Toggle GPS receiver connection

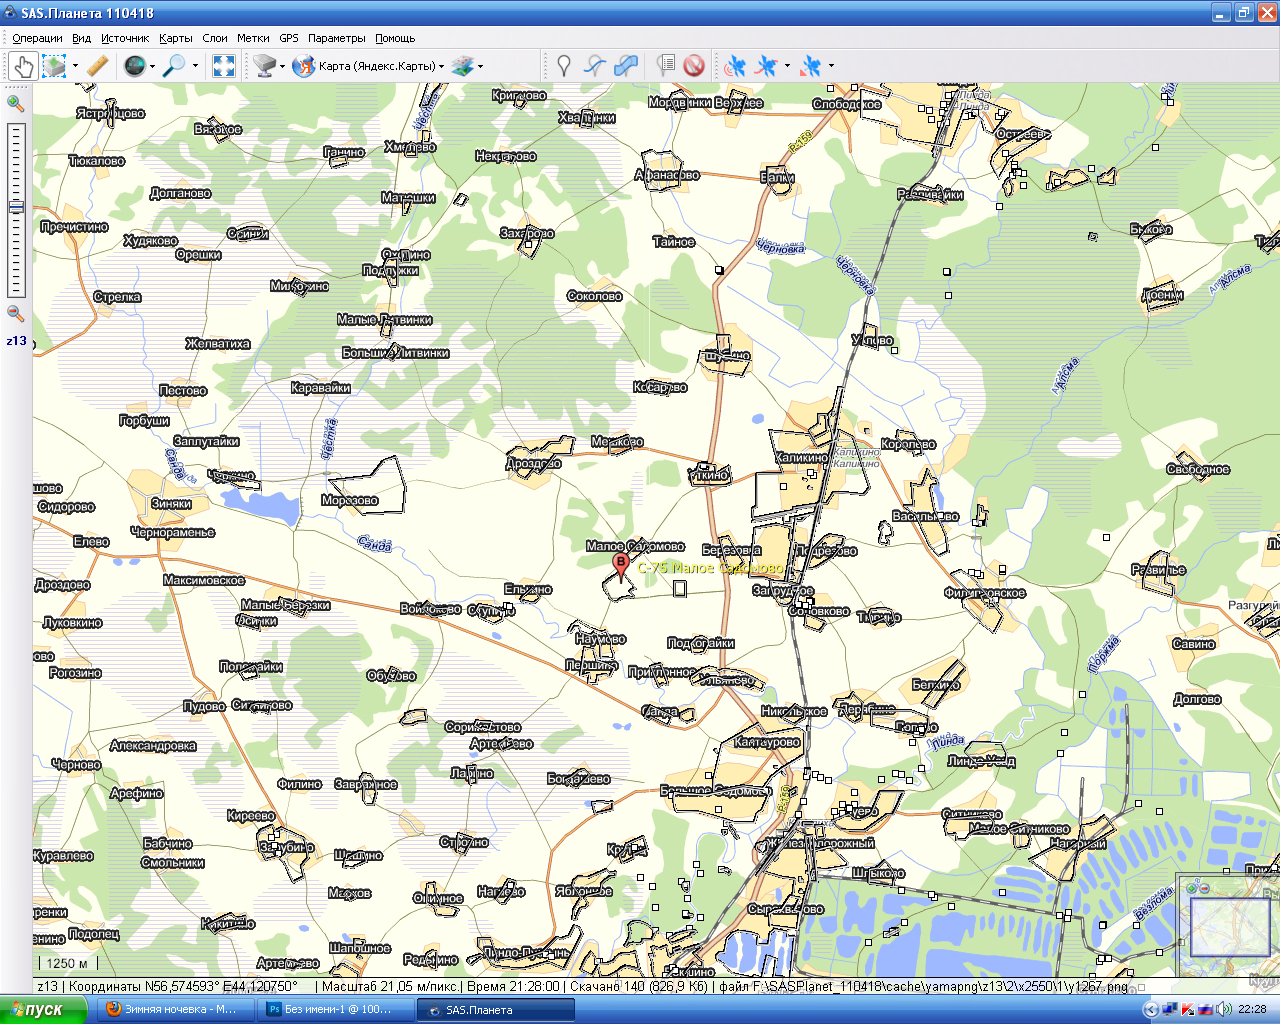(x=736, y=66)
